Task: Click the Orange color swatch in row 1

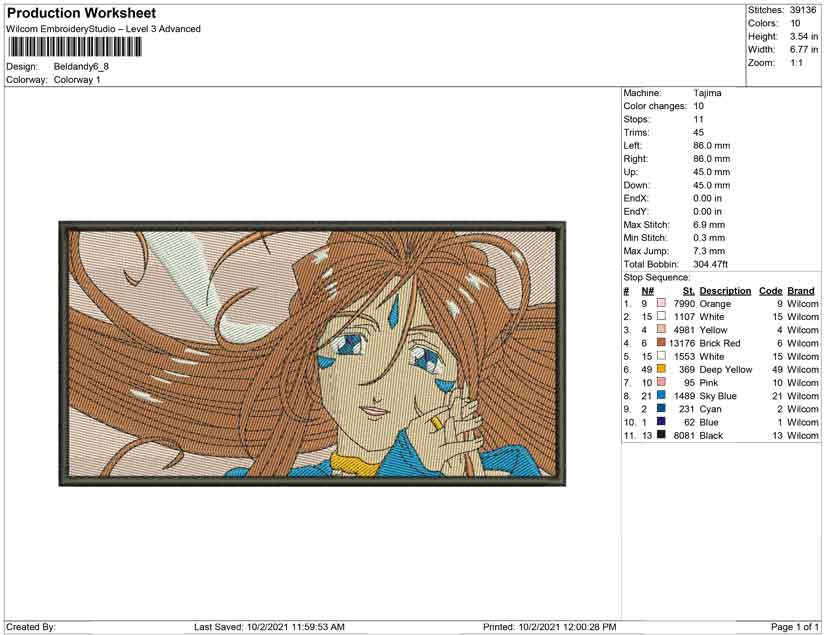Action: 661,303
